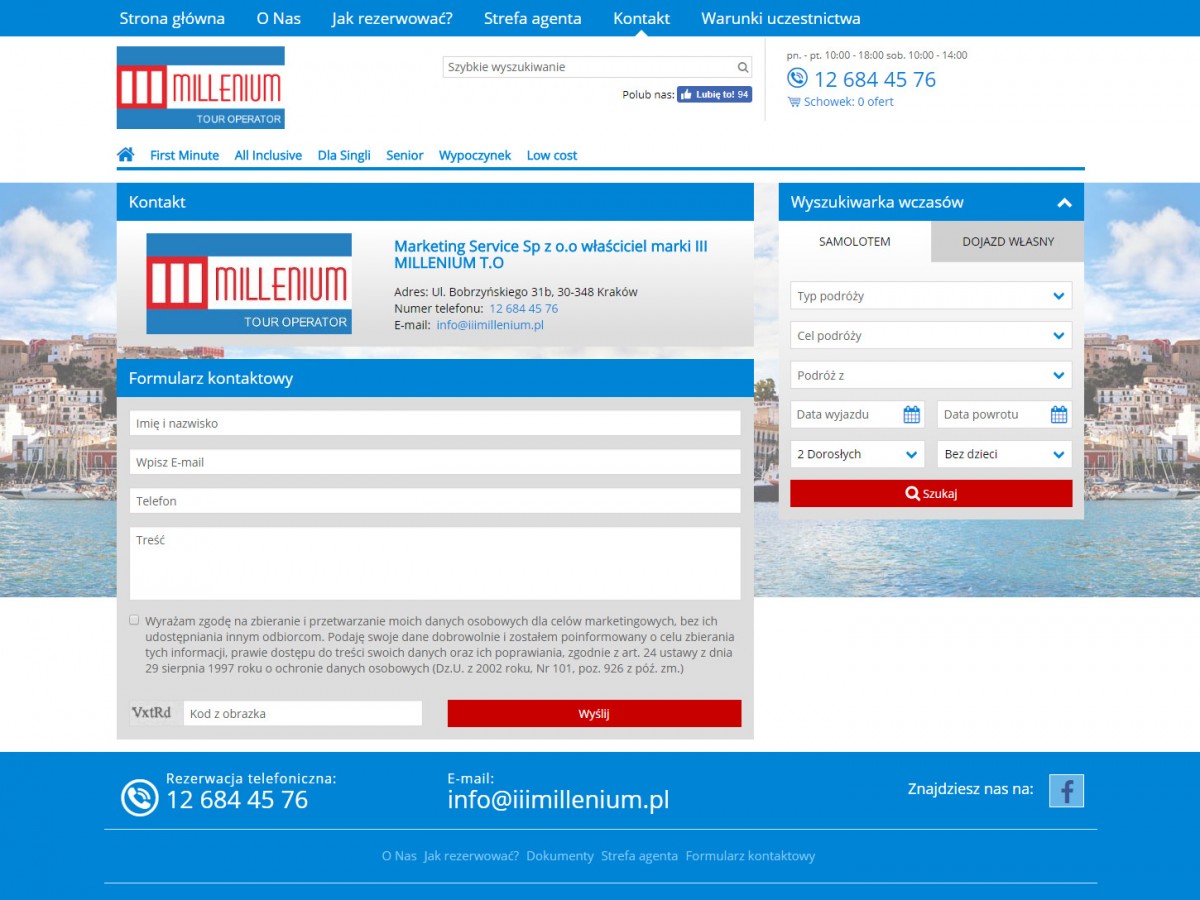Open Jak rezerwować? in top menu
Viewport: 1200px width, 900px height.
pos(392,18)
